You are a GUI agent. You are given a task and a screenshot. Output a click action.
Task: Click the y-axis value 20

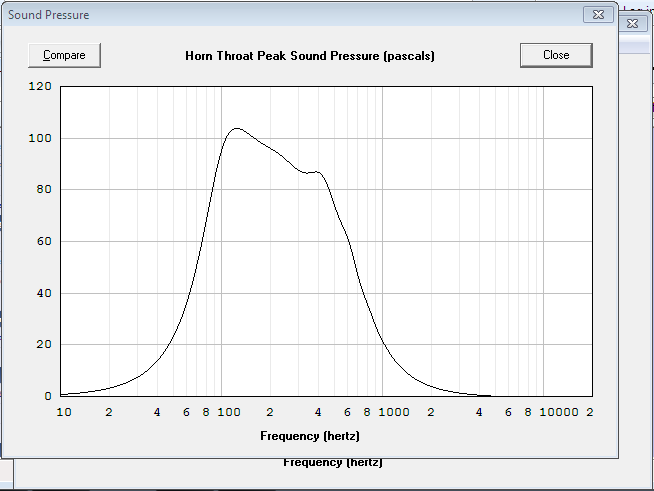tap(44, 345)
